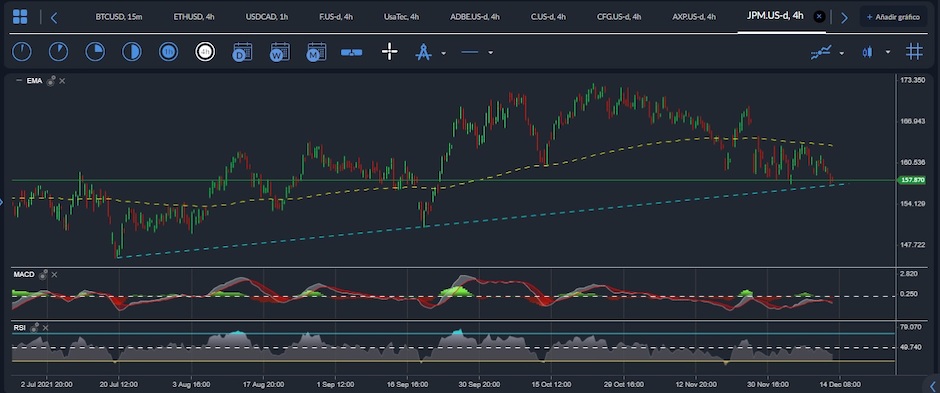940x393 pixels.
Task: Switch to the 1h timeframe icon
Action: click(168, 52)
